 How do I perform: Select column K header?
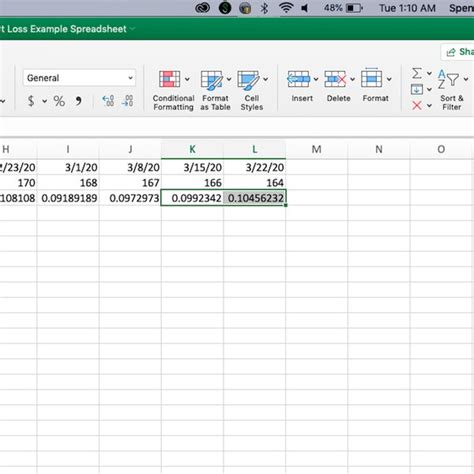(x=192, y=149)
